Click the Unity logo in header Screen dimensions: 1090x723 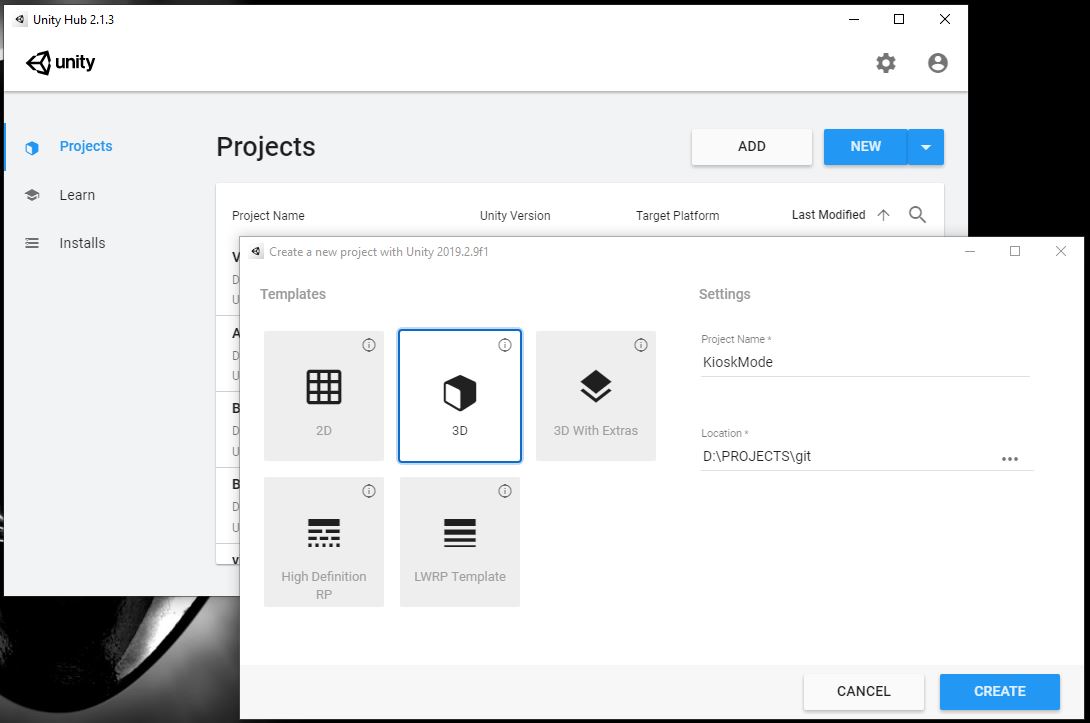pyautogui.click(x=60, y=63)
